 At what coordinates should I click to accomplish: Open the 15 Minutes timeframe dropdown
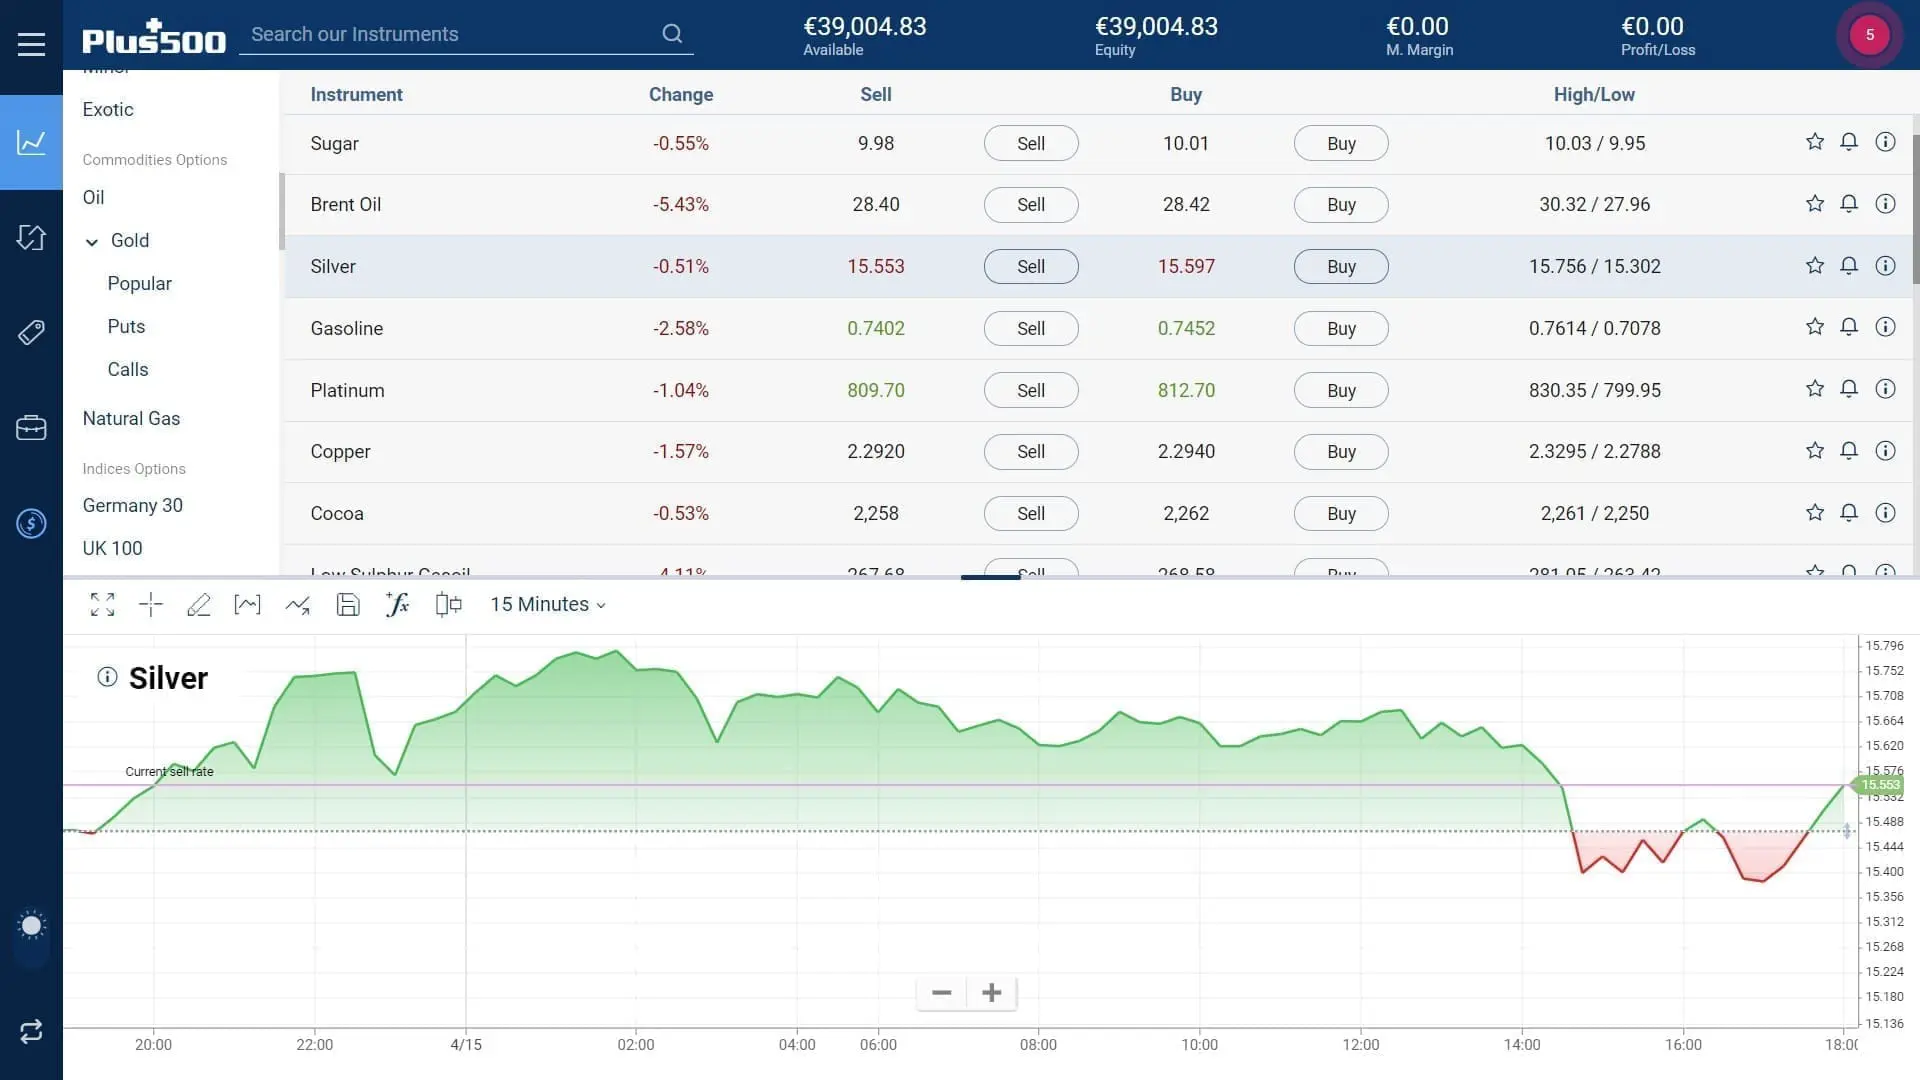point(546,604)
